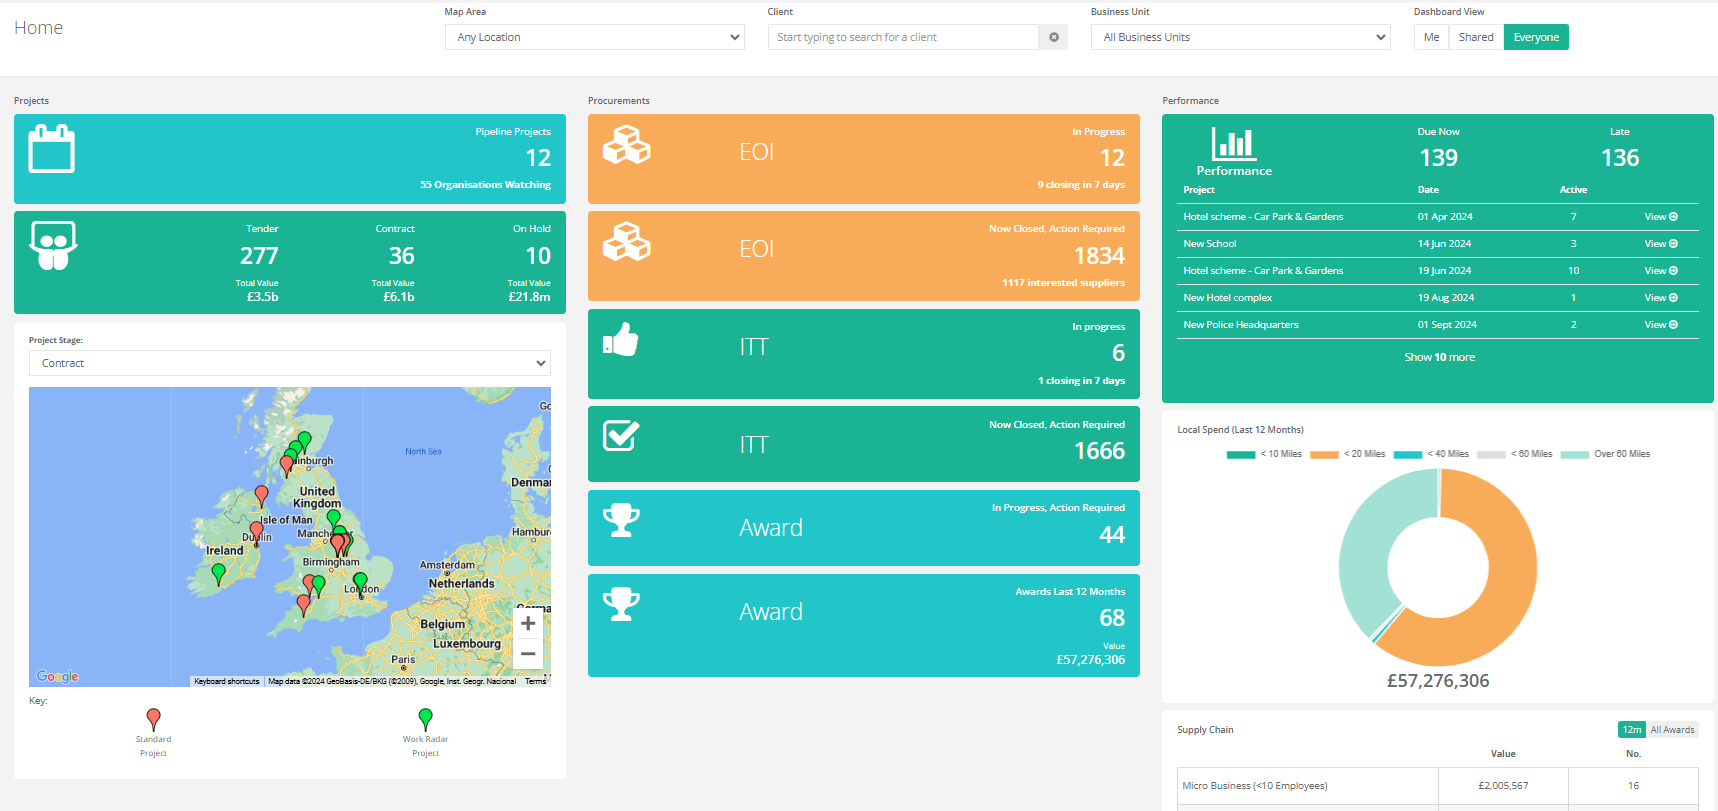This screenshot has height=811, width=1718.
Task: Open the Project Stage Contract dropdown
Action: point(289,363)
